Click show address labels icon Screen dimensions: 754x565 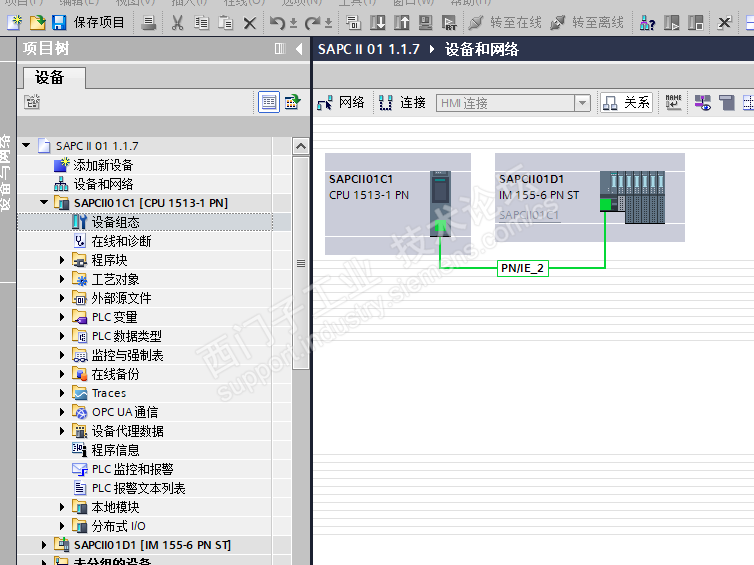pos(703,102)
